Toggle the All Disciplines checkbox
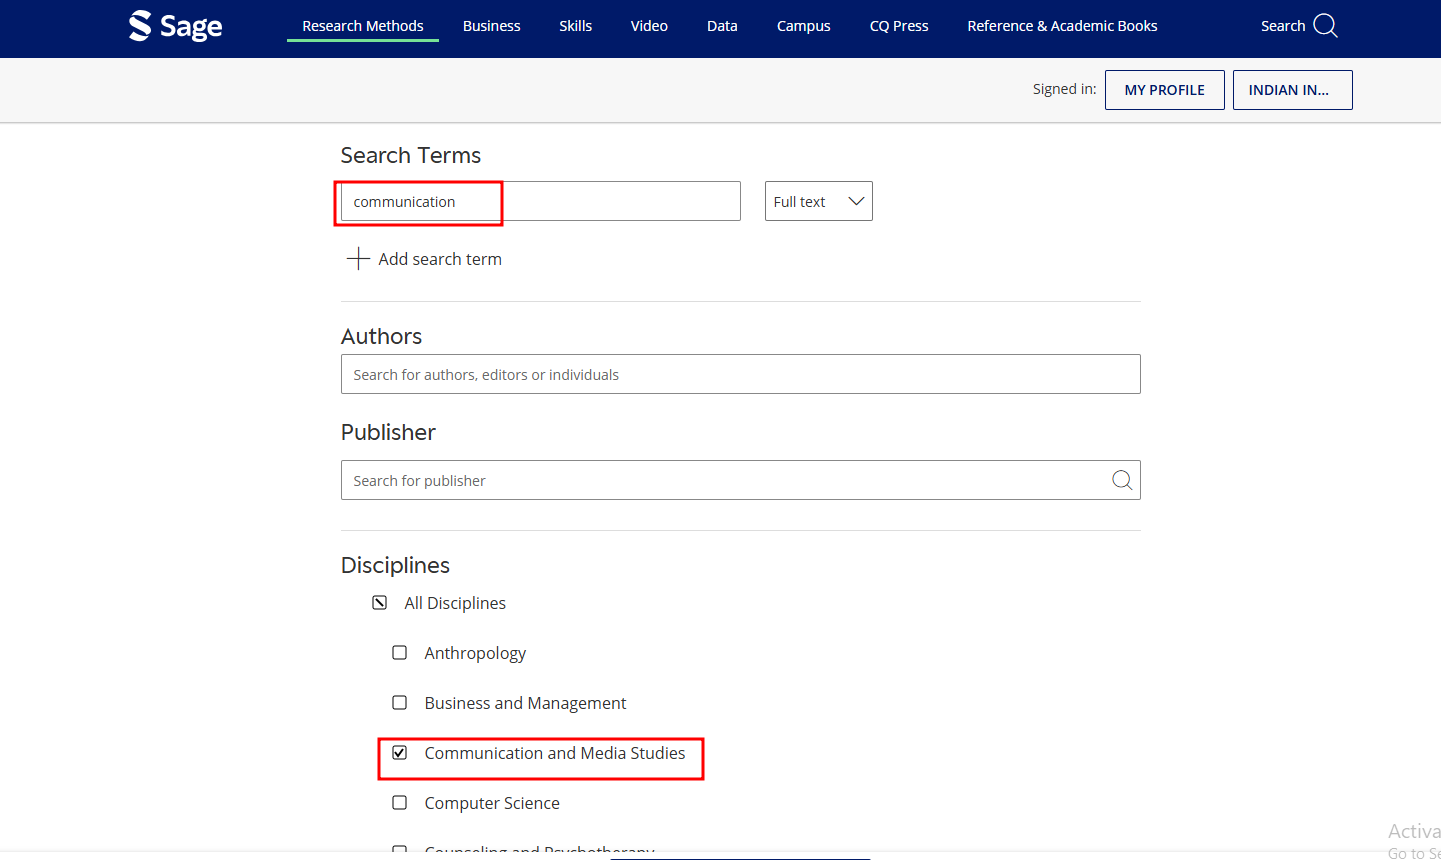The image size is (1441, 860). point(380,603)
